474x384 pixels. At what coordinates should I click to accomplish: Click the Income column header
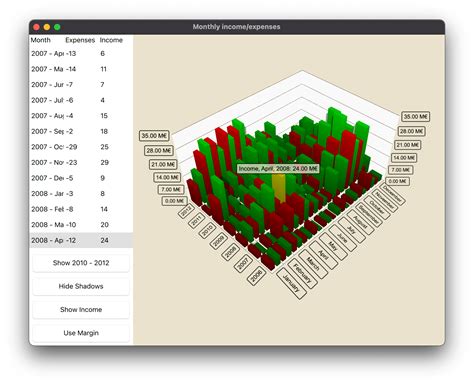[111, 40]
